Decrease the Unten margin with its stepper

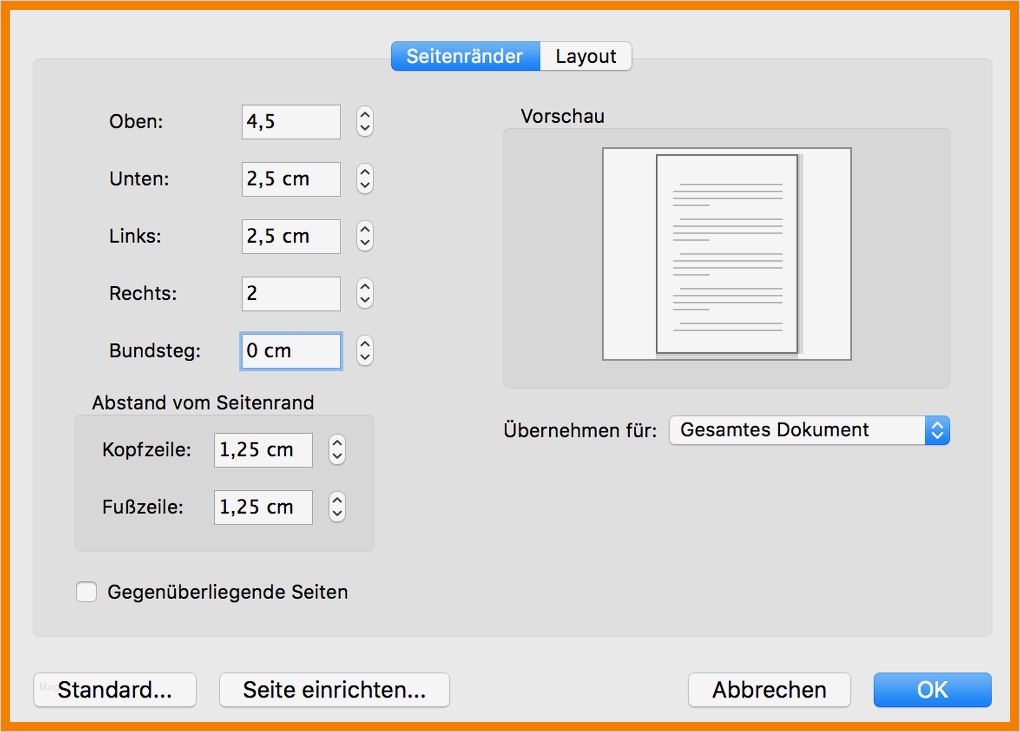pos(363,184)
